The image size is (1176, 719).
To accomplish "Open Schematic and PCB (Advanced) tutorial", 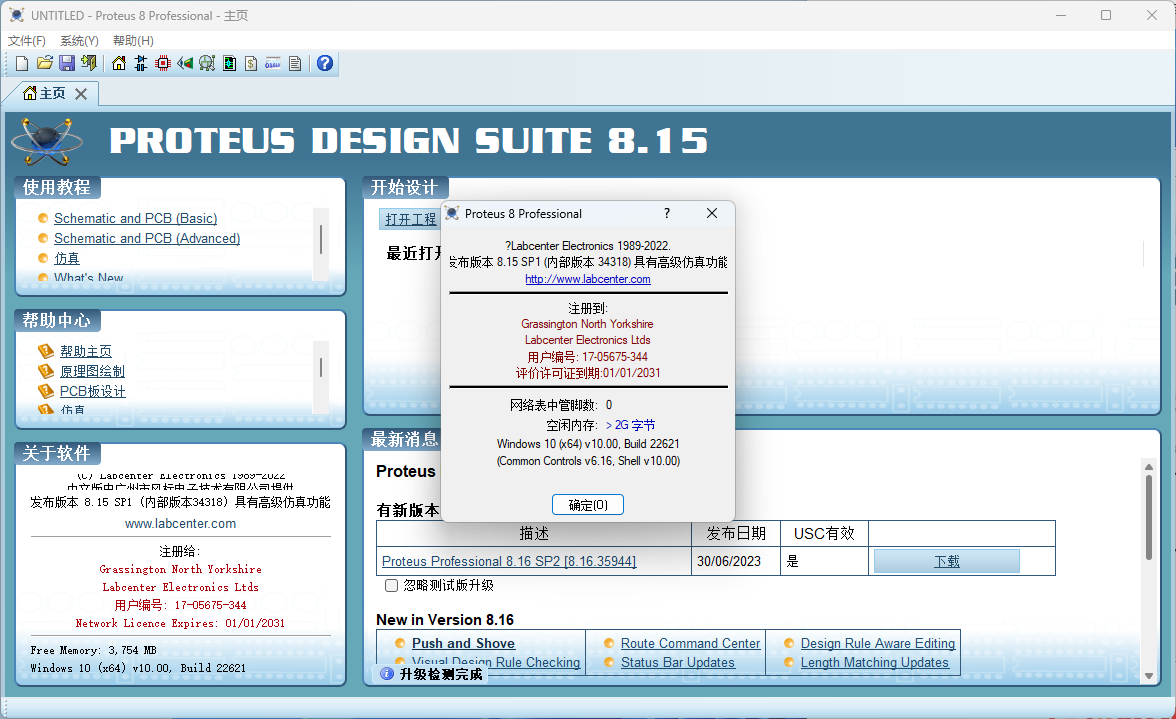I will pos(147,238).
